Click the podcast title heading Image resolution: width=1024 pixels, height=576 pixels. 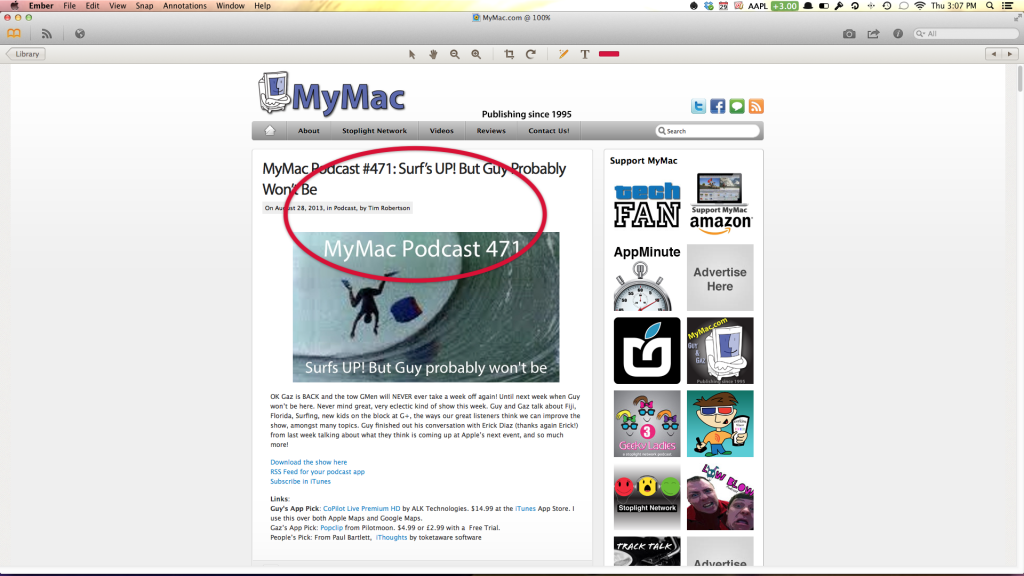point(414,179)
